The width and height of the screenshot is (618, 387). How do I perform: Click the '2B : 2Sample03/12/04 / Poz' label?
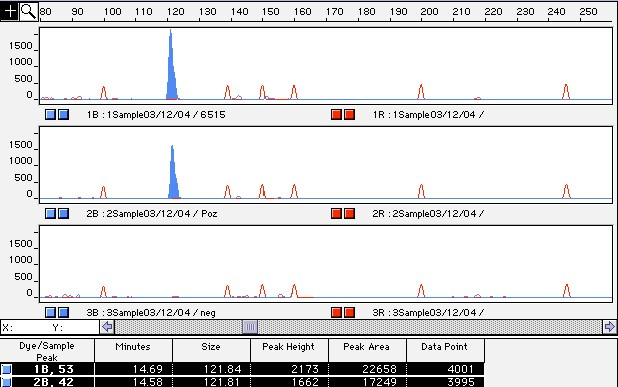tap(152, 214)
